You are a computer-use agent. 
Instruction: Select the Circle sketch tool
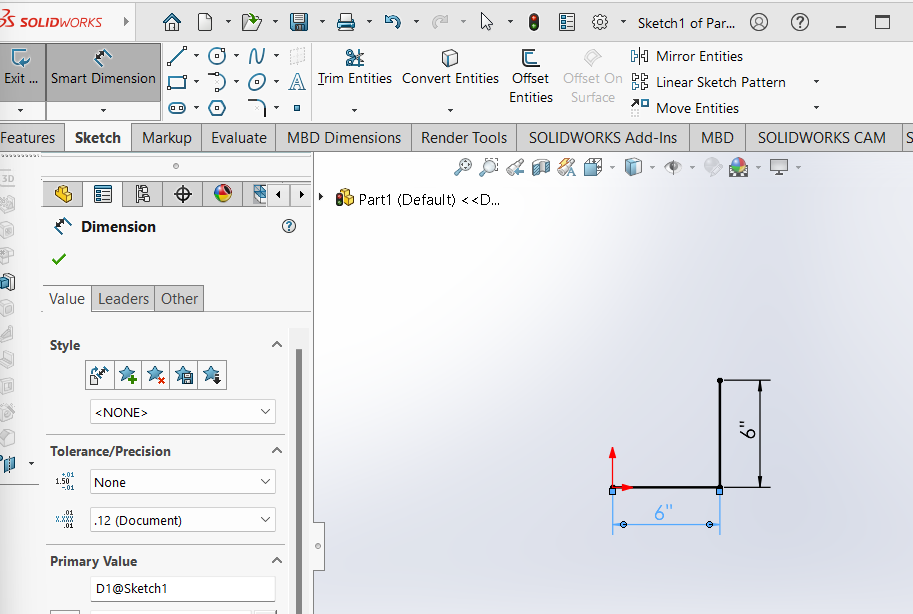217,57
